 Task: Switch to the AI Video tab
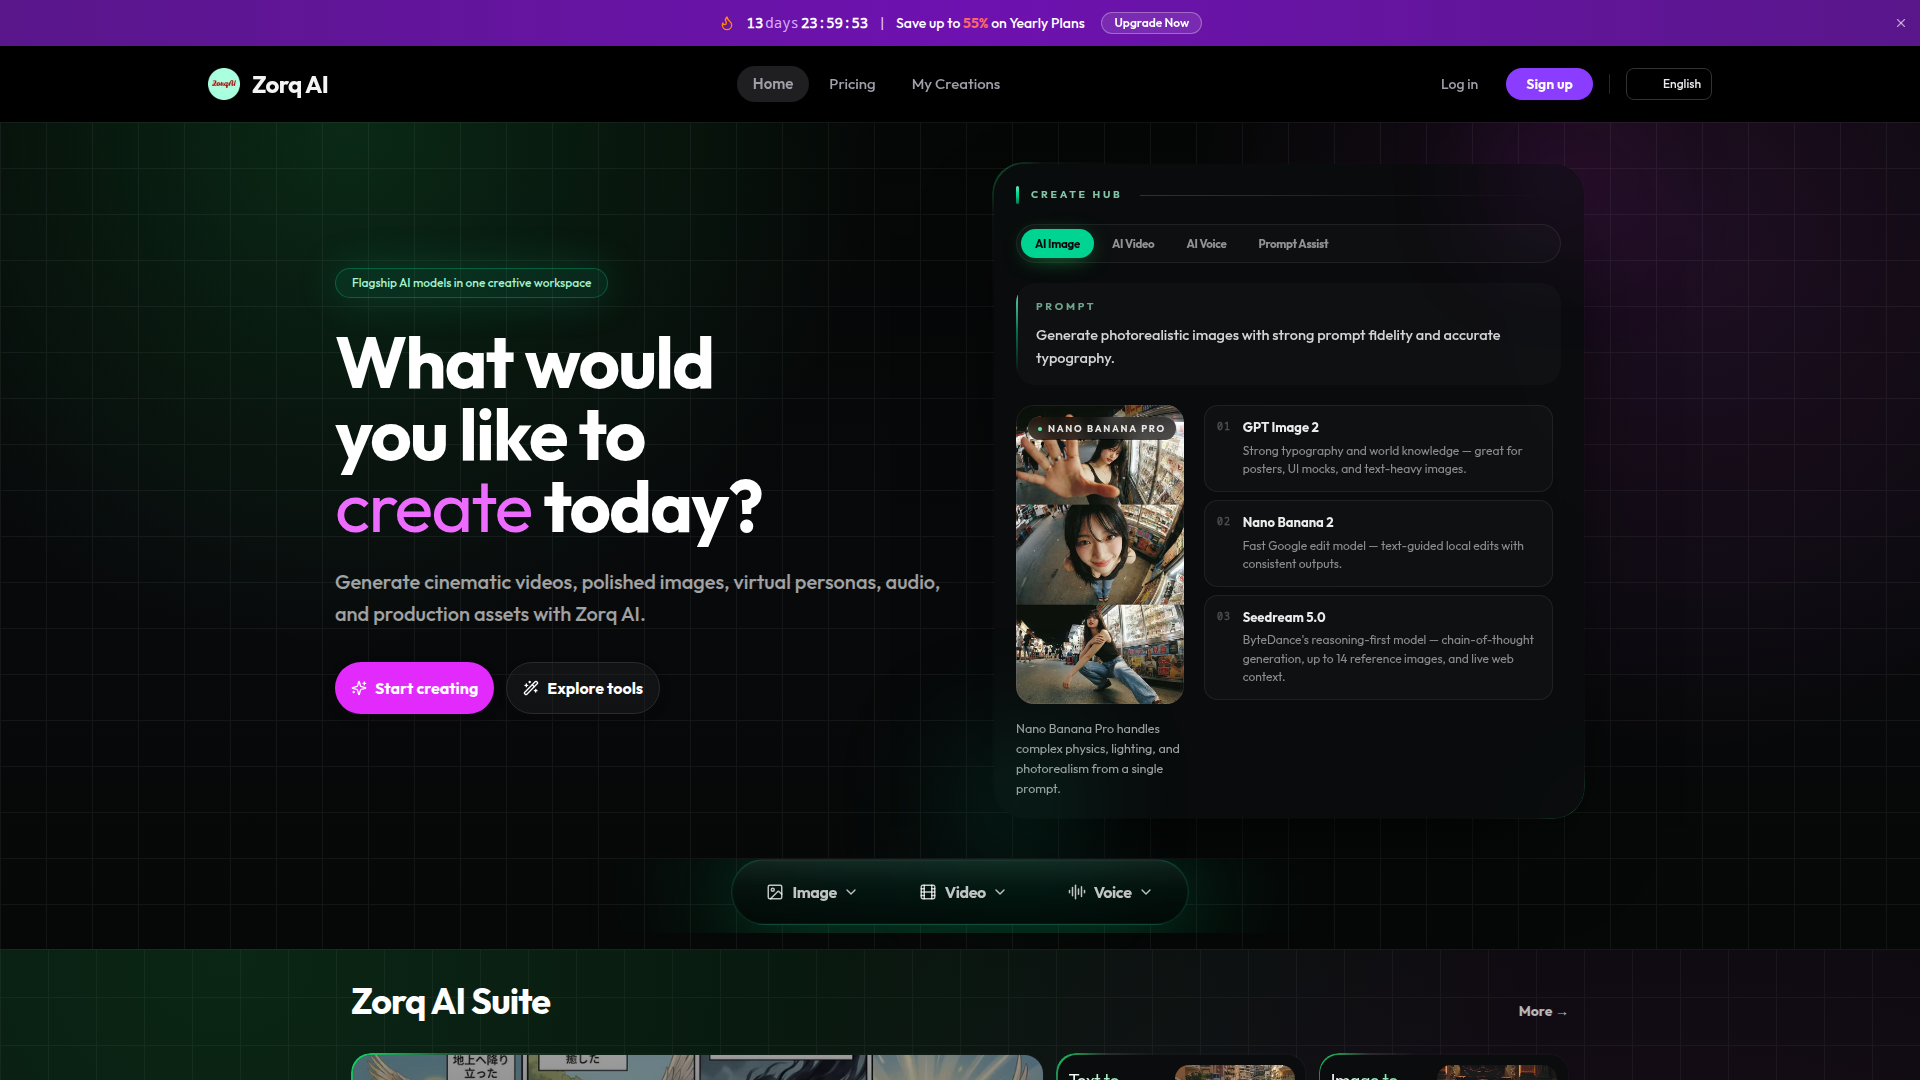coord(1133,244)
